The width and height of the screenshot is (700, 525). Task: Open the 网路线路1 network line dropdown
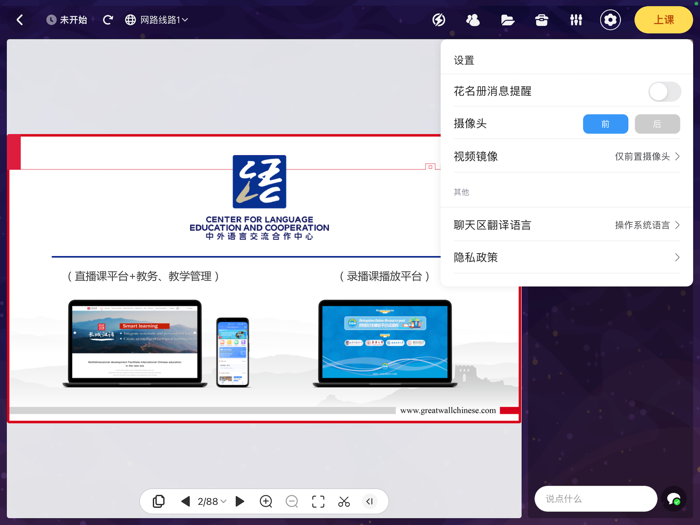pyautogui.click(x=157, y=20)
